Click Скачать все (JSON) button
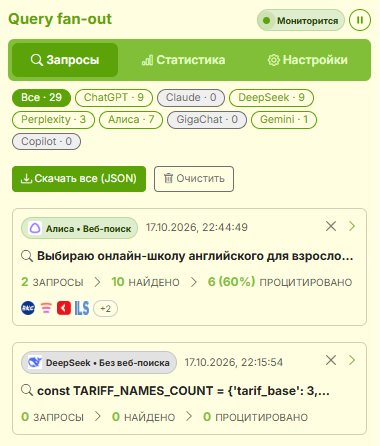The width and height of the screenshot is (380, 446). pyautogui.click(x=79, y=179)
